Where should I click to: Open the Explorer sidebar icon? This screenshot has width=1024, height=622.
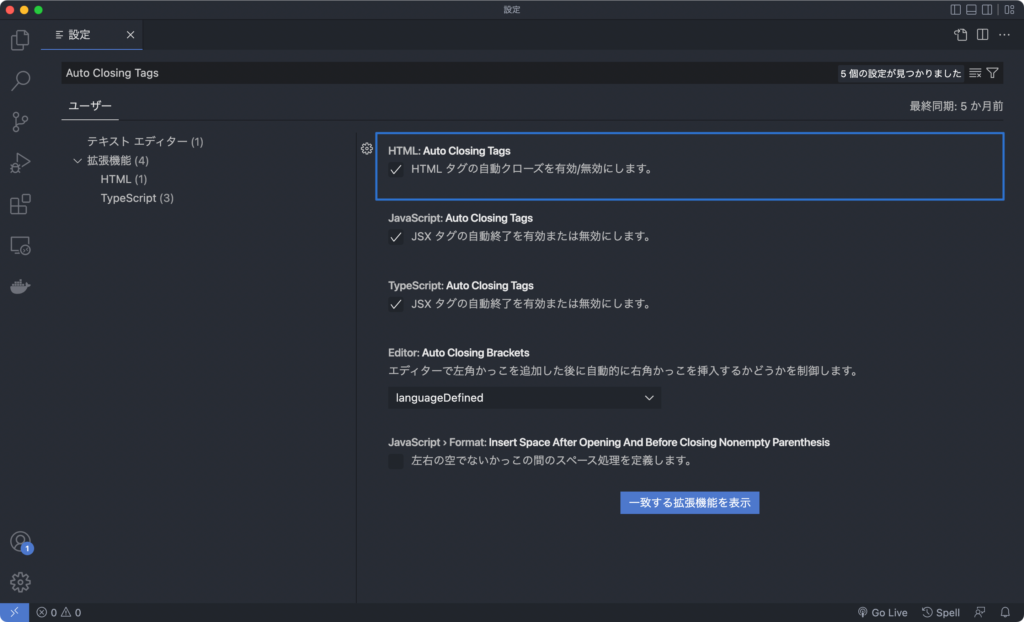tap(20, 40)
